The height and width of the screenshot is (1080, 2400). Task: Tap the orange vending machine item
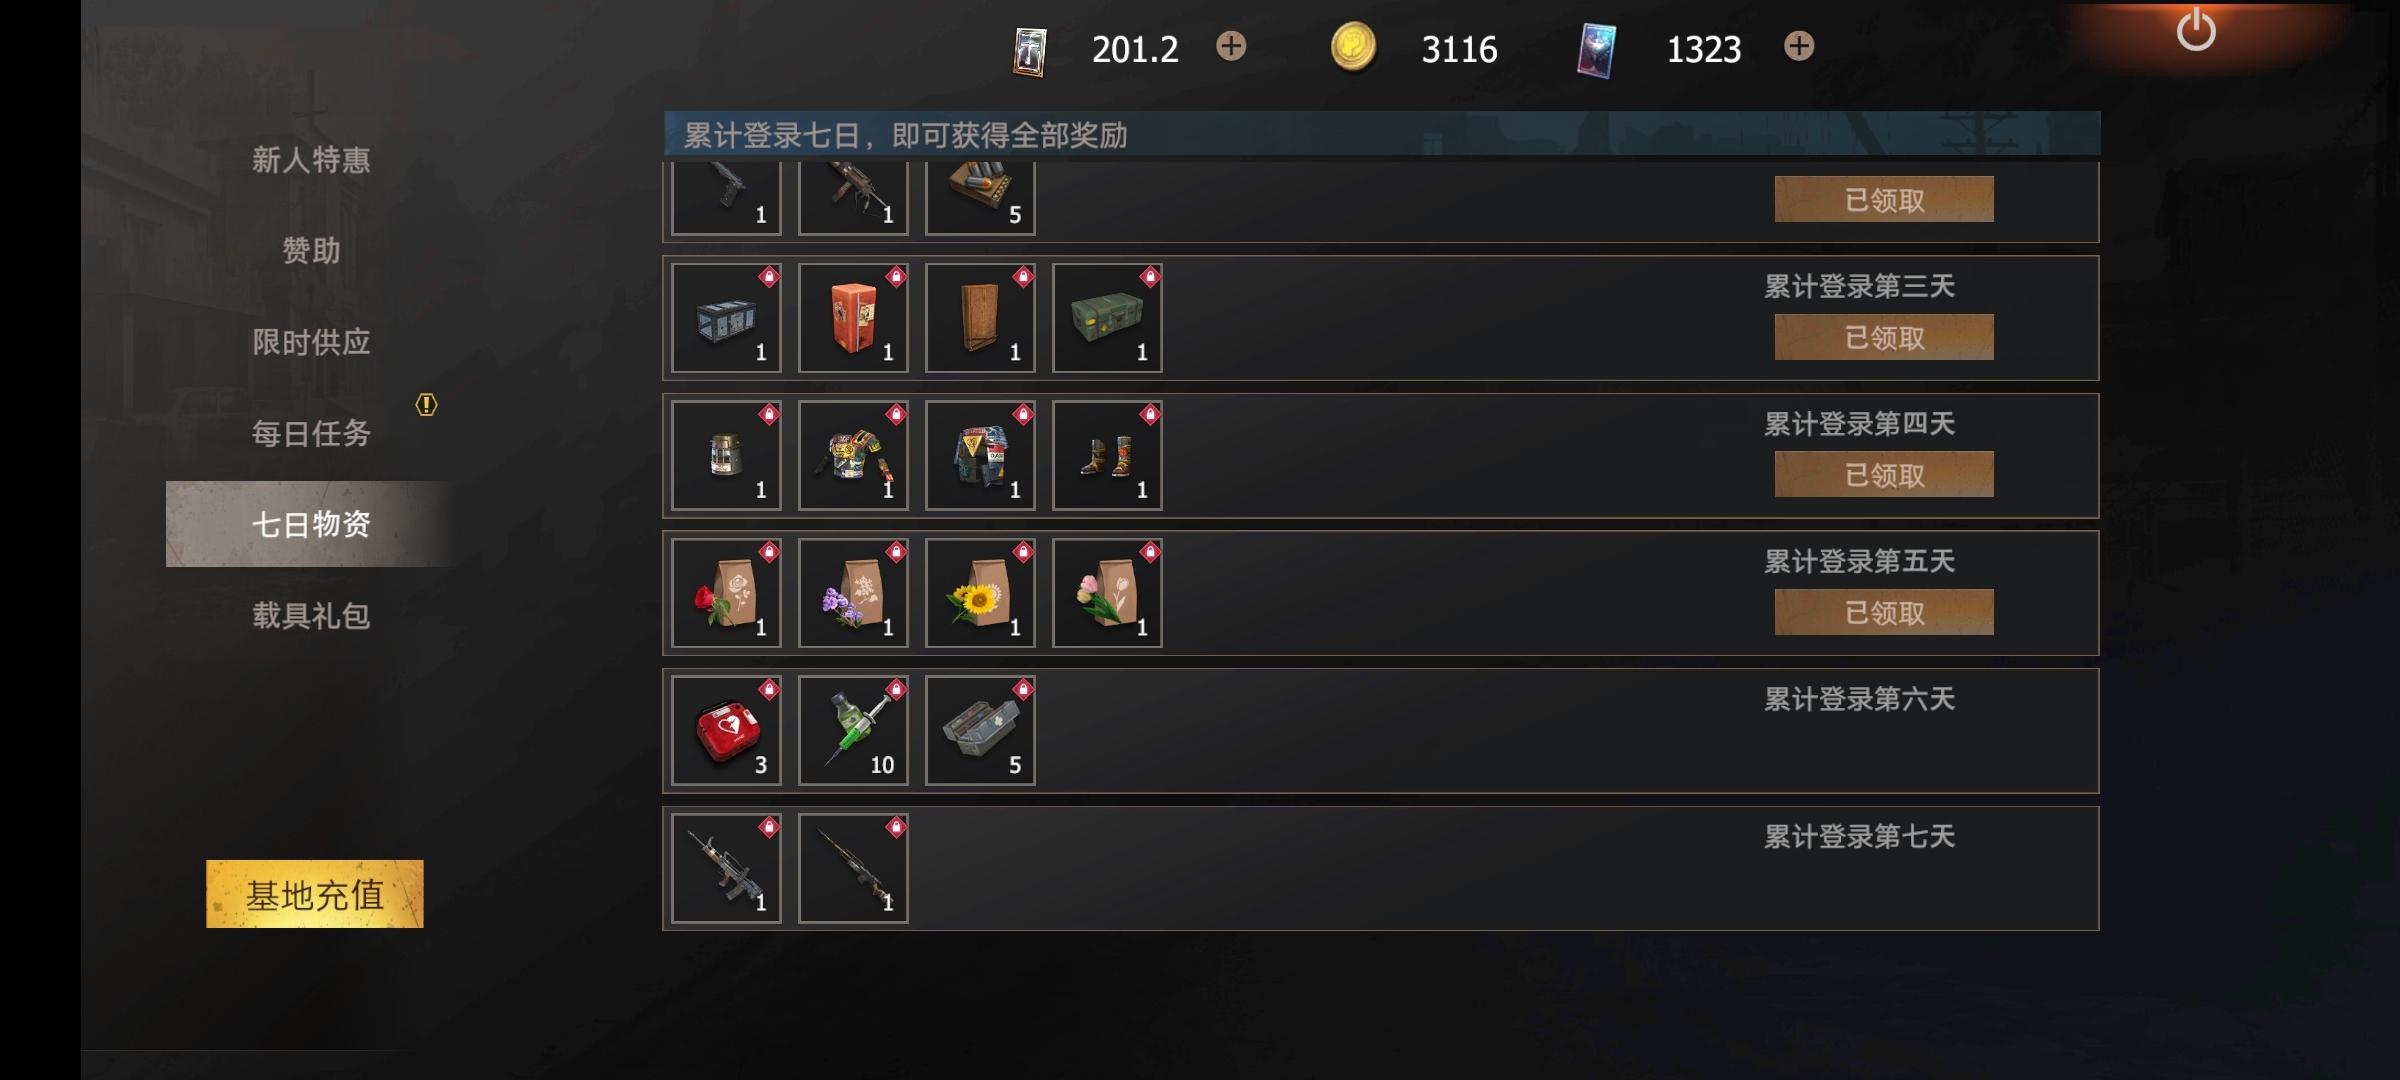[x=853, y=318]
